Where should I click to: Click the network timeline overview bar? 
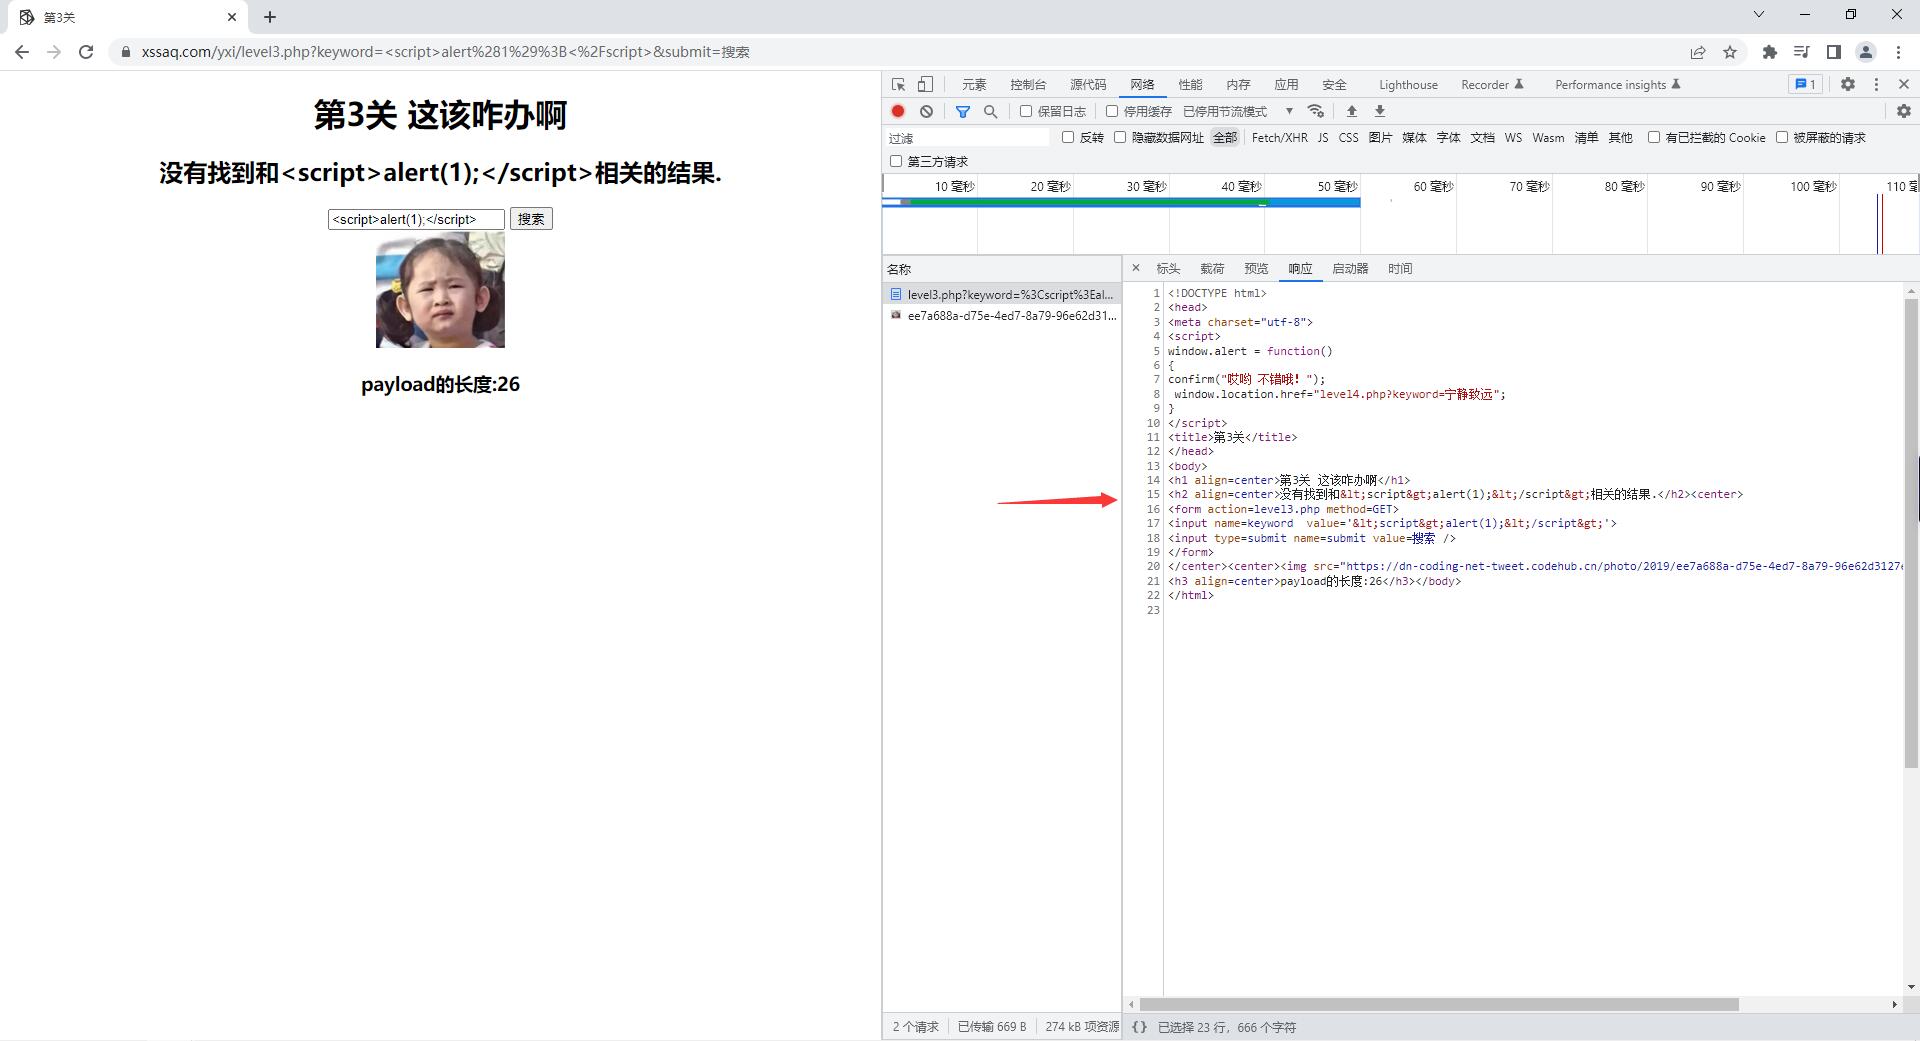1121,203
